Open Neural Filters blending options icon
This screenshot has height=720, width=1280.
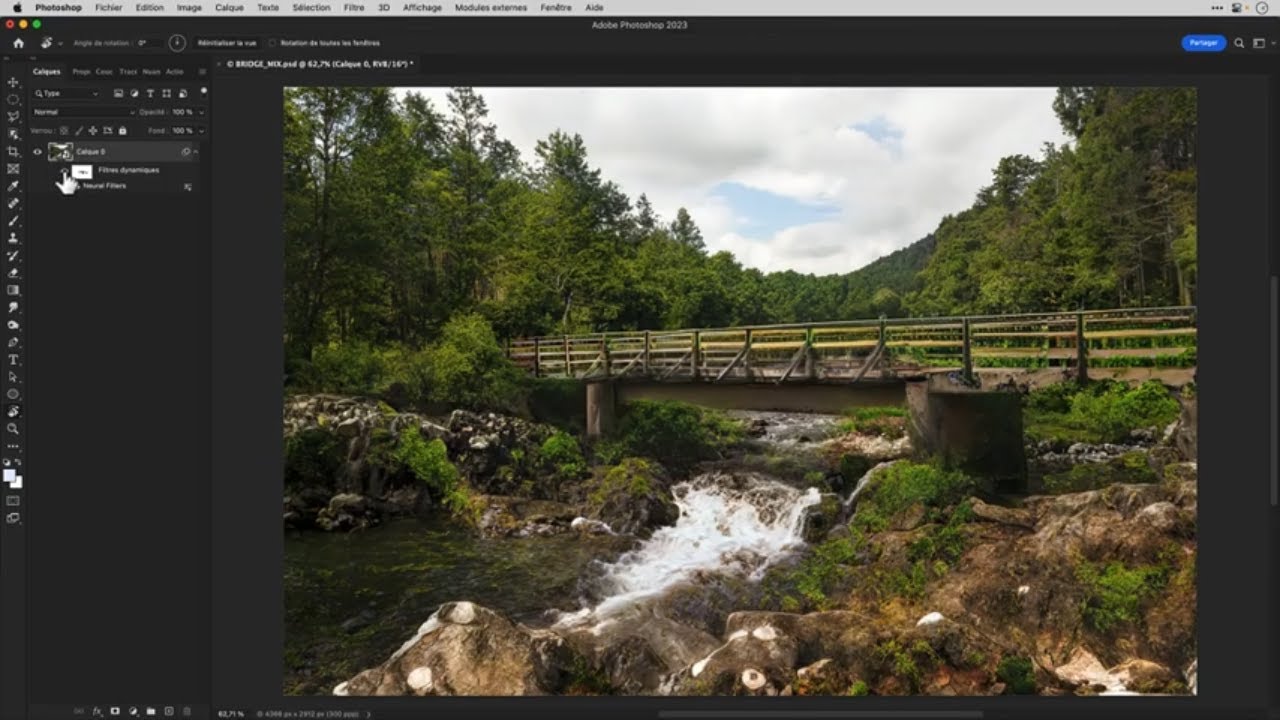tap(187, 186)
